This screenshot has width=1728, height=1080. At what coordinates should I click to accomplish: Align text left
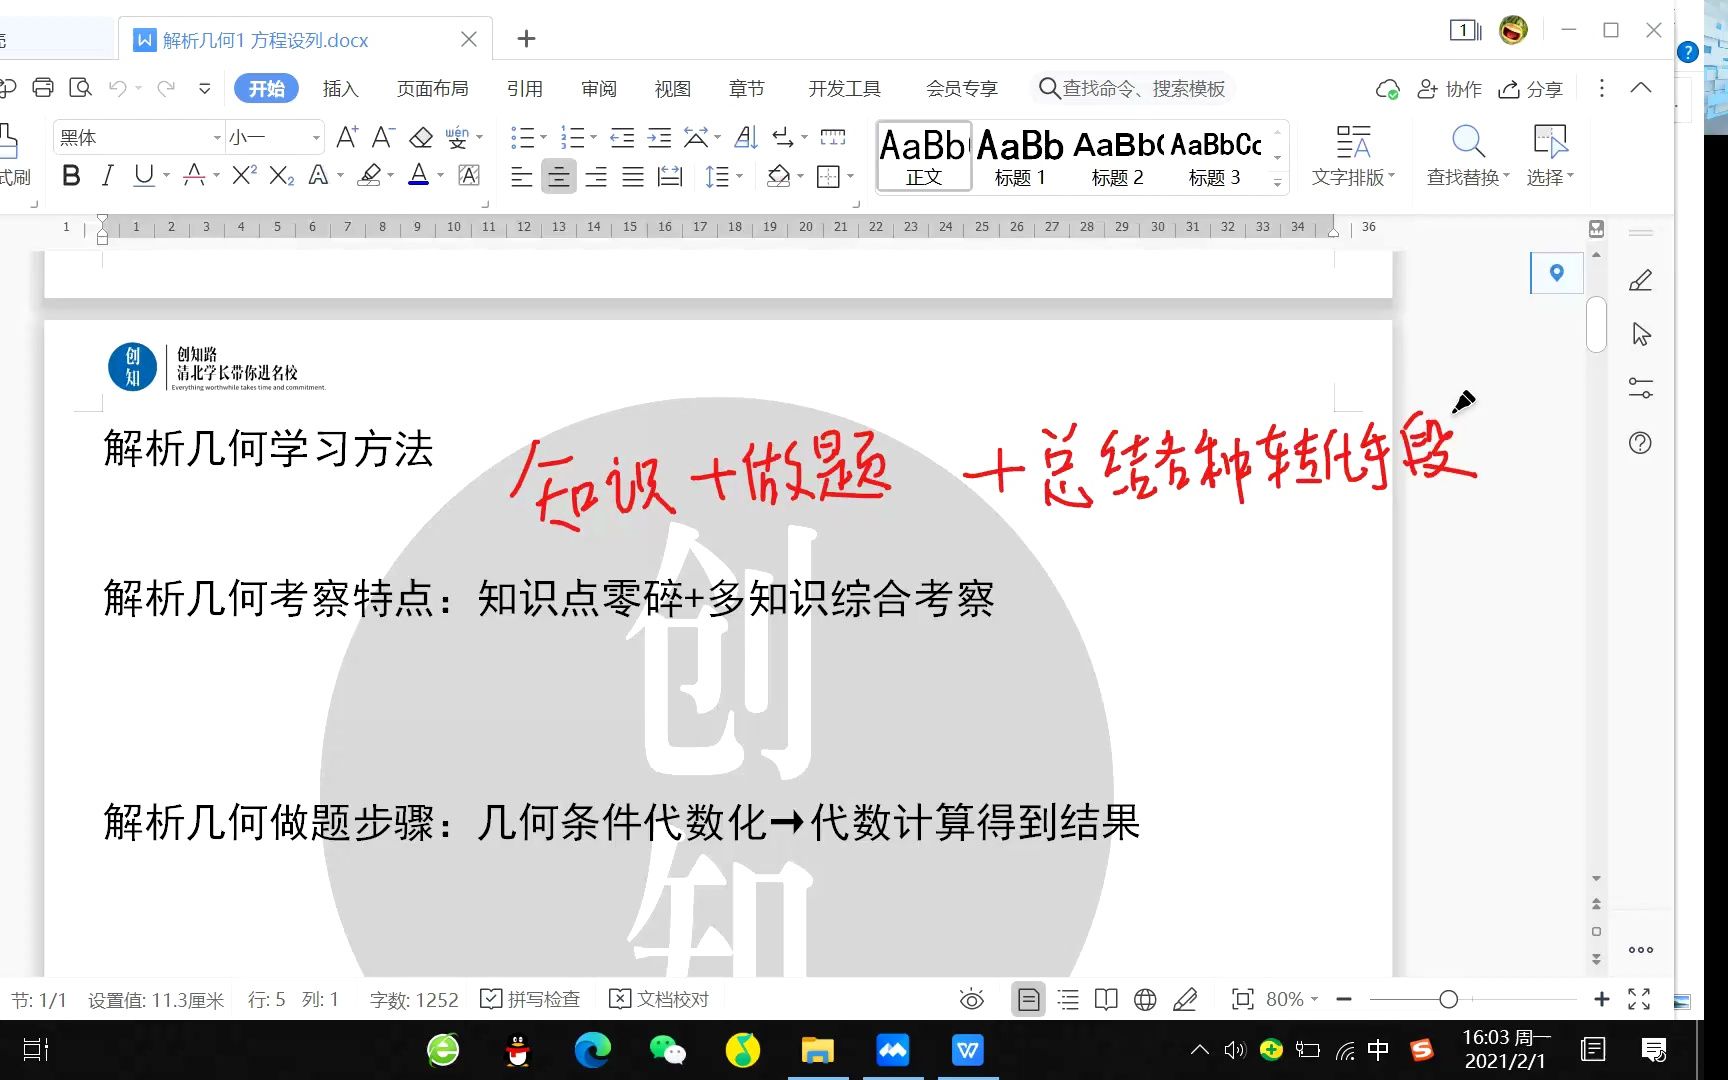click(521, 177)
